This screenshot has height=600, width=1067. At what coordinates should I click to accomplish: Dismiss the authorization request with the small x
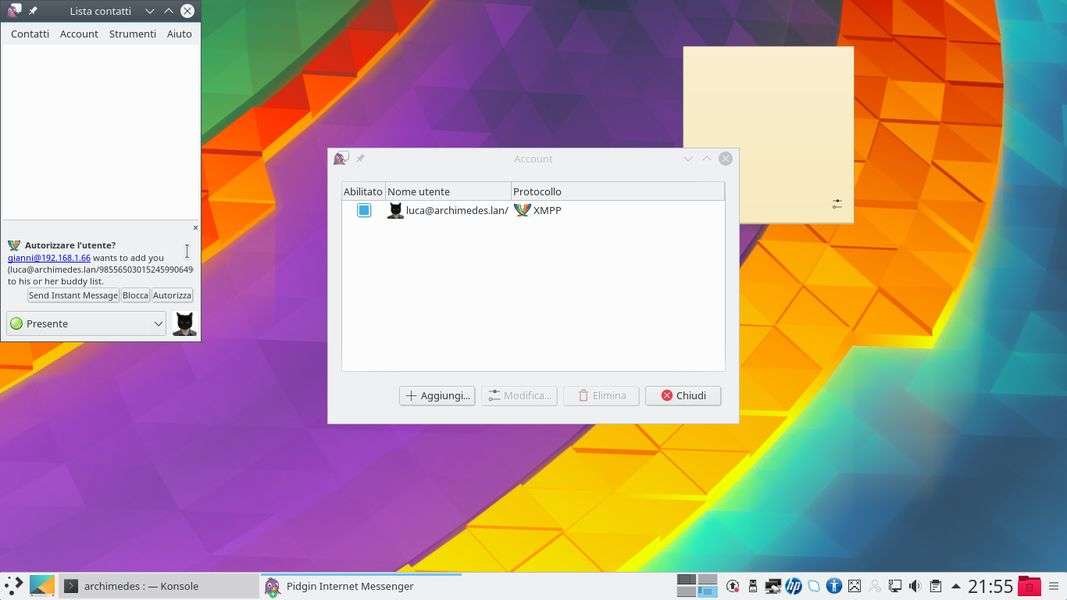tap(195, 228)
